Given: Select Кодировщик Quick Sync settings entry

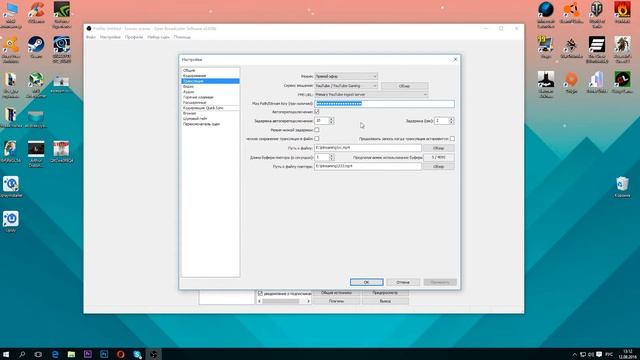Looking at the screenshot, I should [210, 108].
